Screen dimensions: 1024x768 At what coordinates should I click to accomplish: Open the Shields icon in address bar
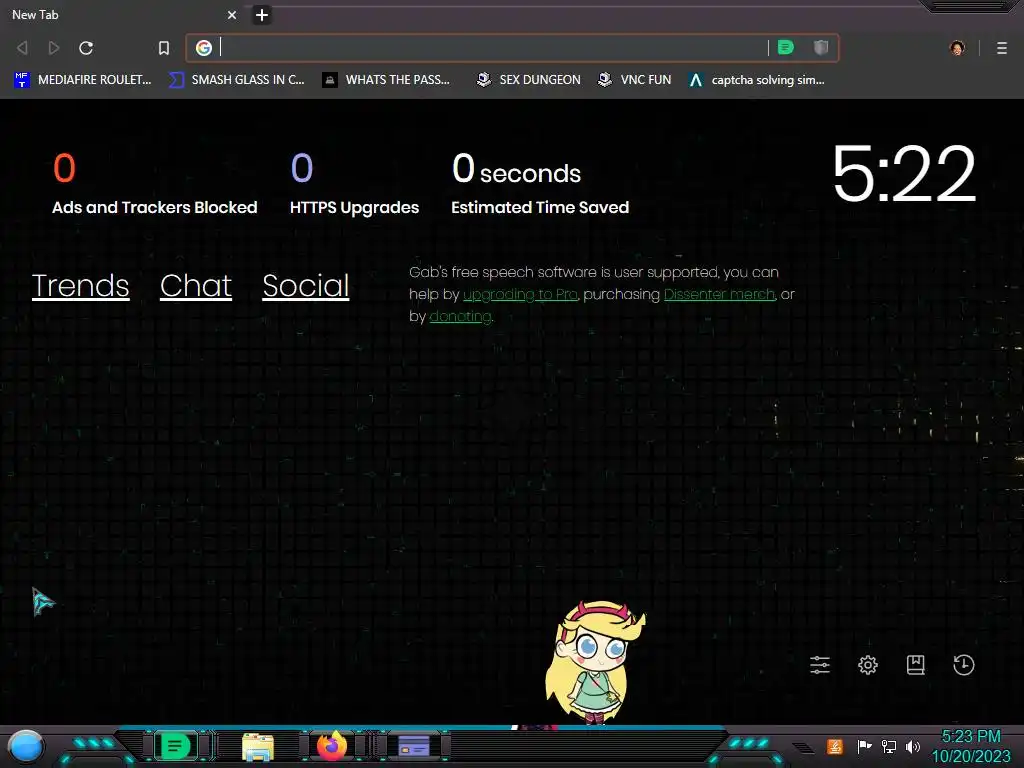point(821,47)
